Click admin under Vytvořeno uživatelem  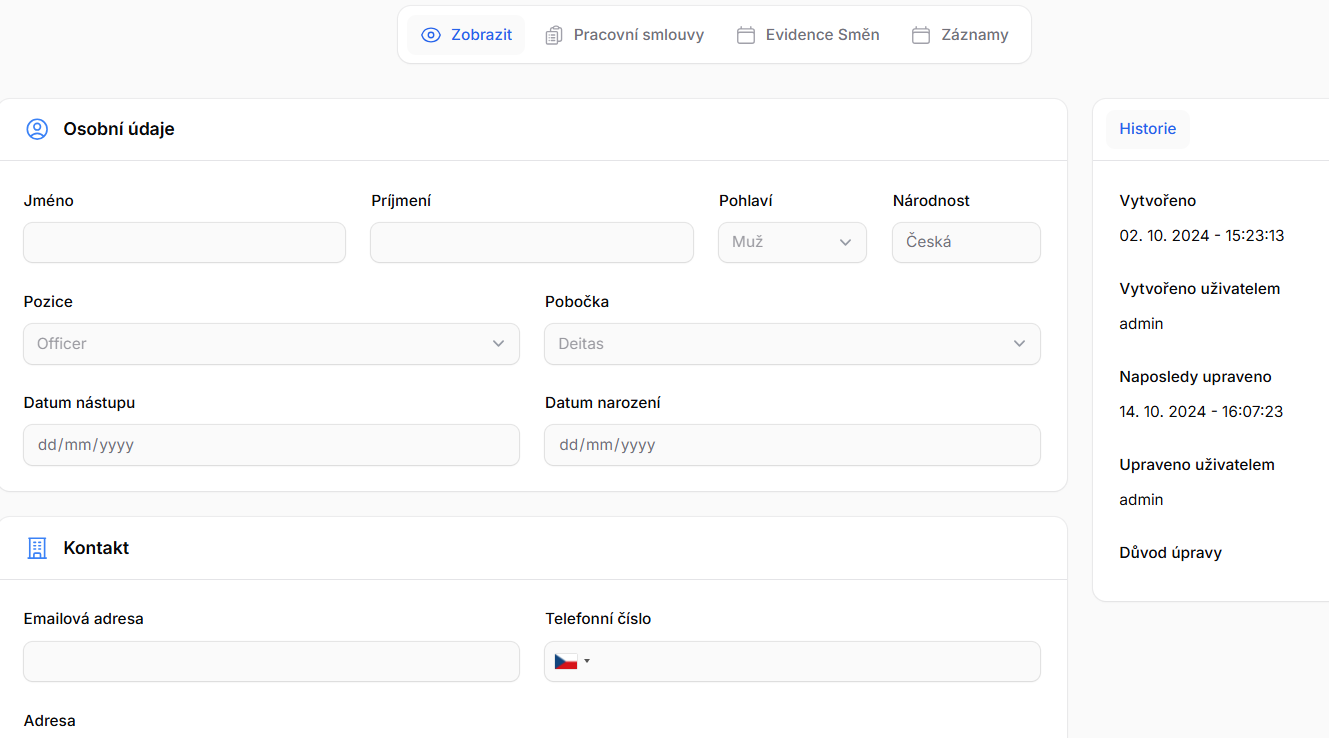click(1141, 324)
